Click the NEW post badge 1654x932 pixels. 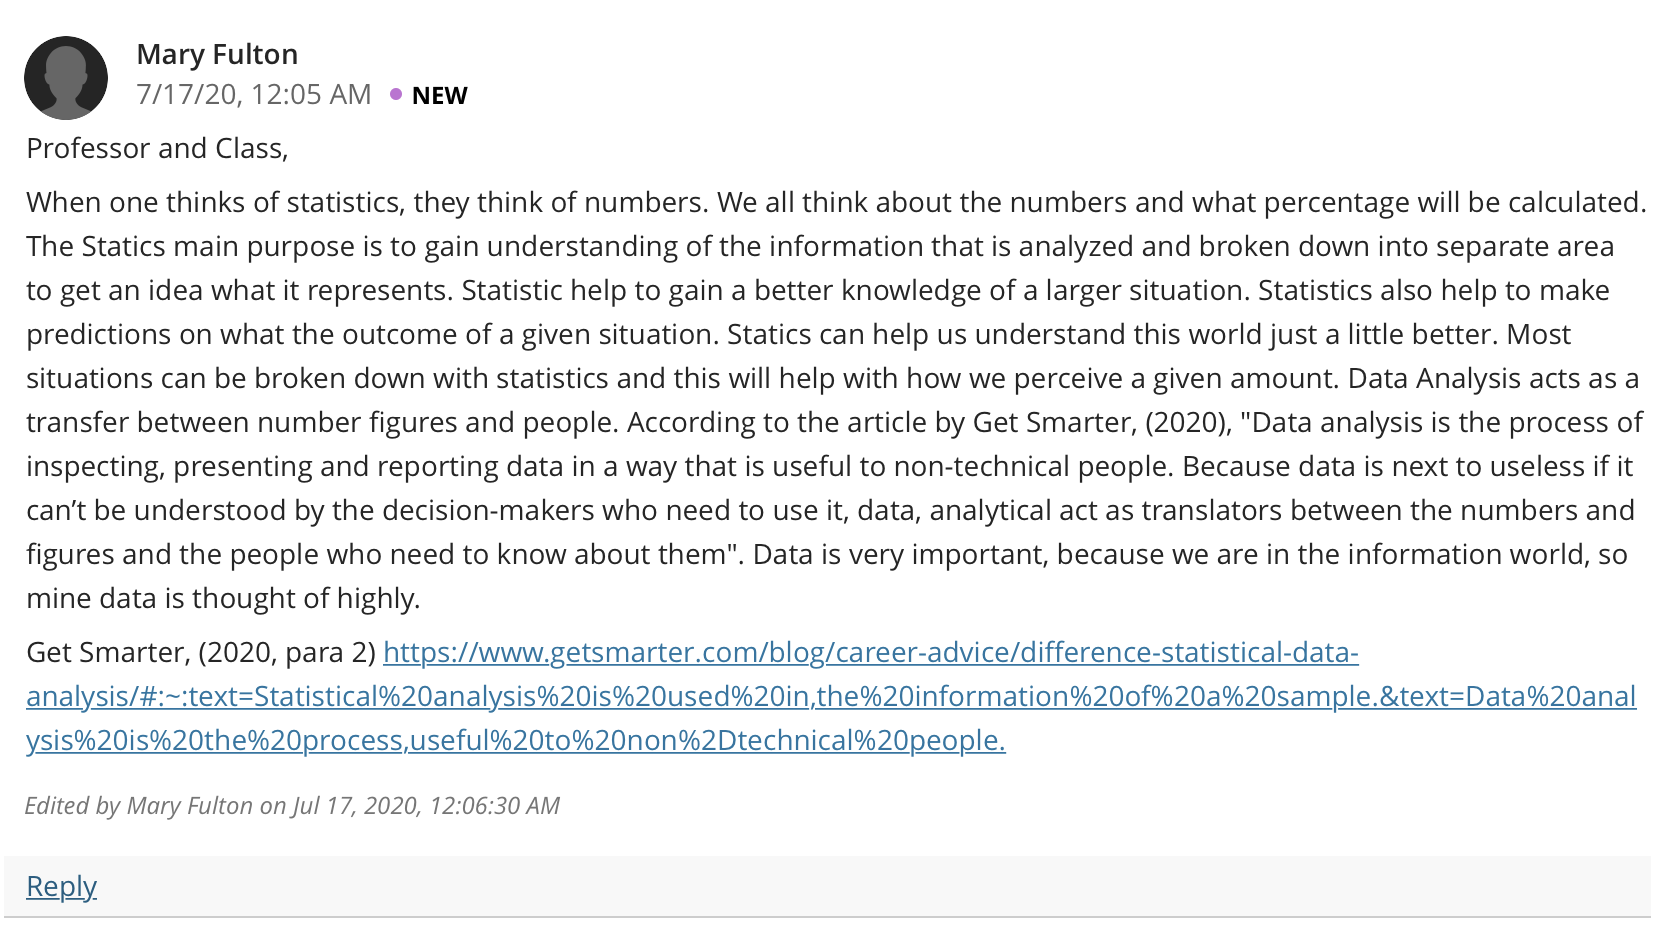pos(439,96)
